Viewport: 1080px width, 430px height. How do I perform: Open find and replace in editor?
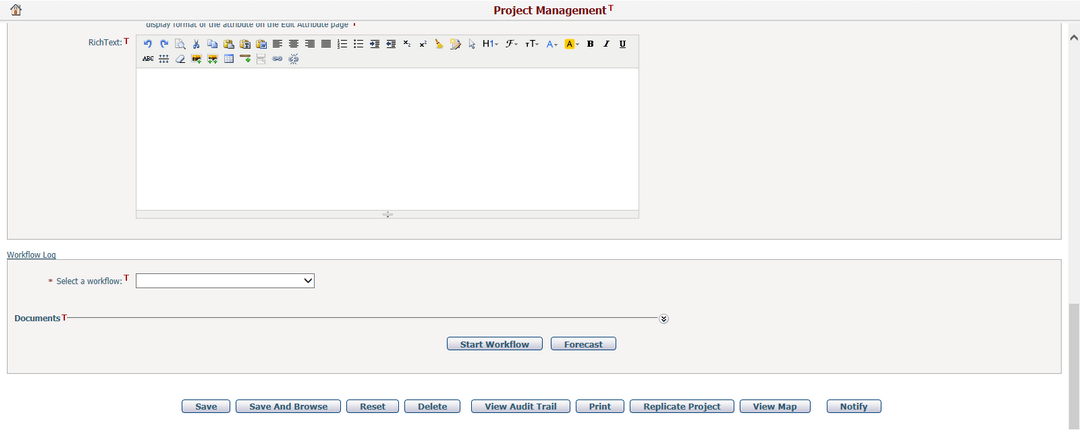(180, 43)
